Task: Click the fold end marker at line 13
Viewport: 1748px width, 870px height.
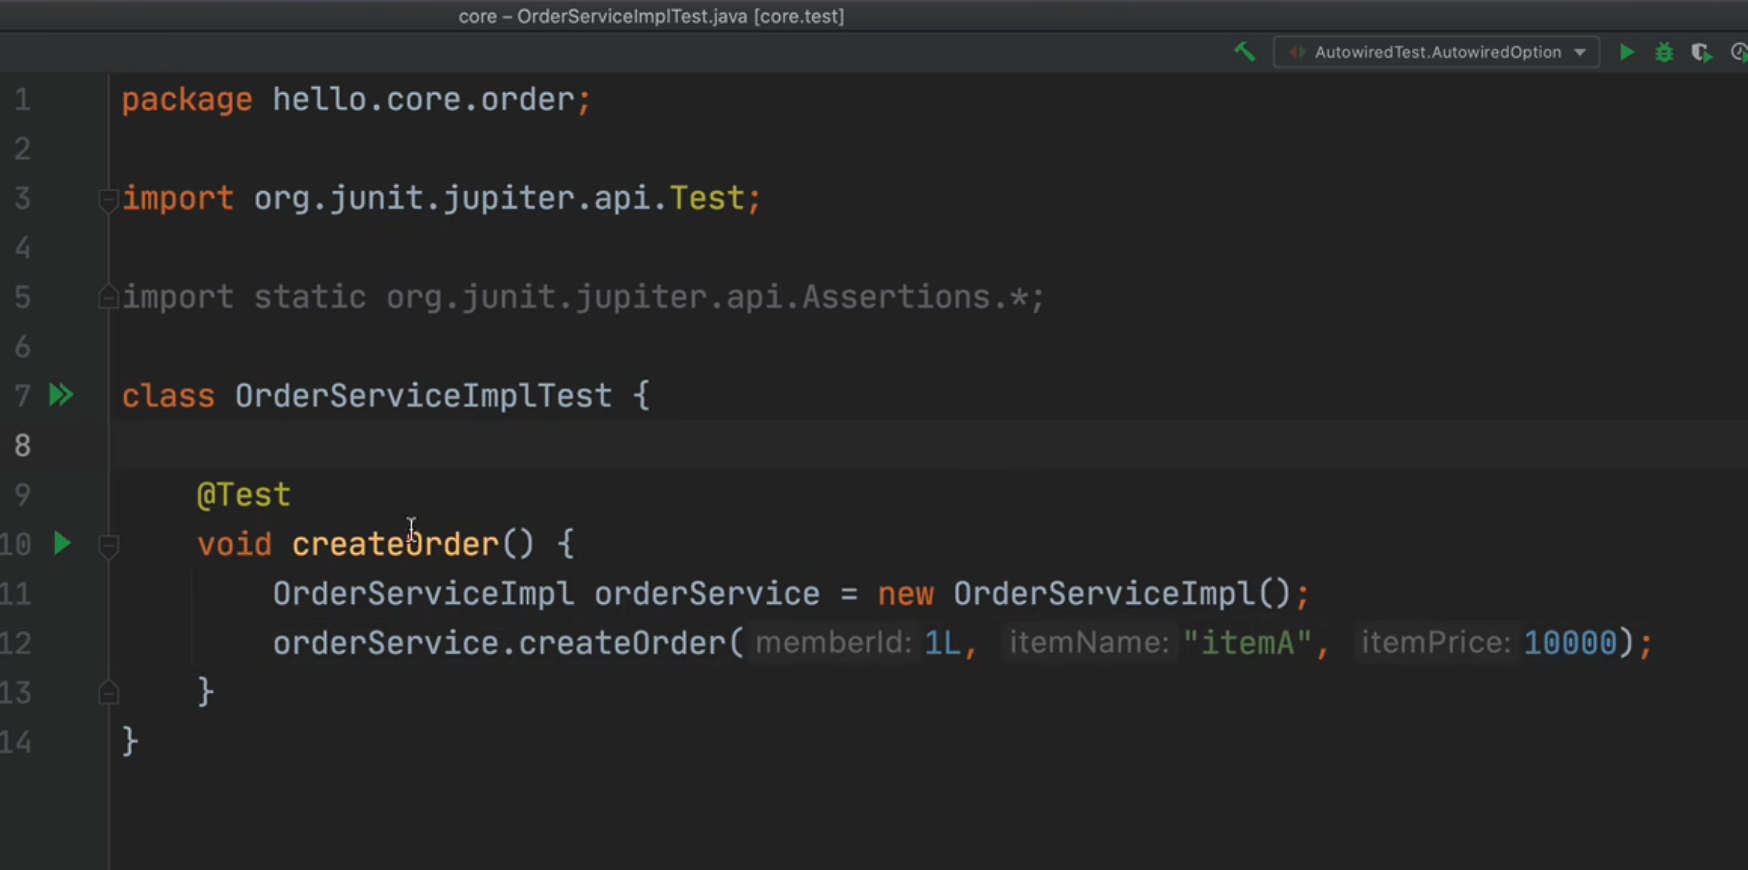Action: (x=108, y=692)
